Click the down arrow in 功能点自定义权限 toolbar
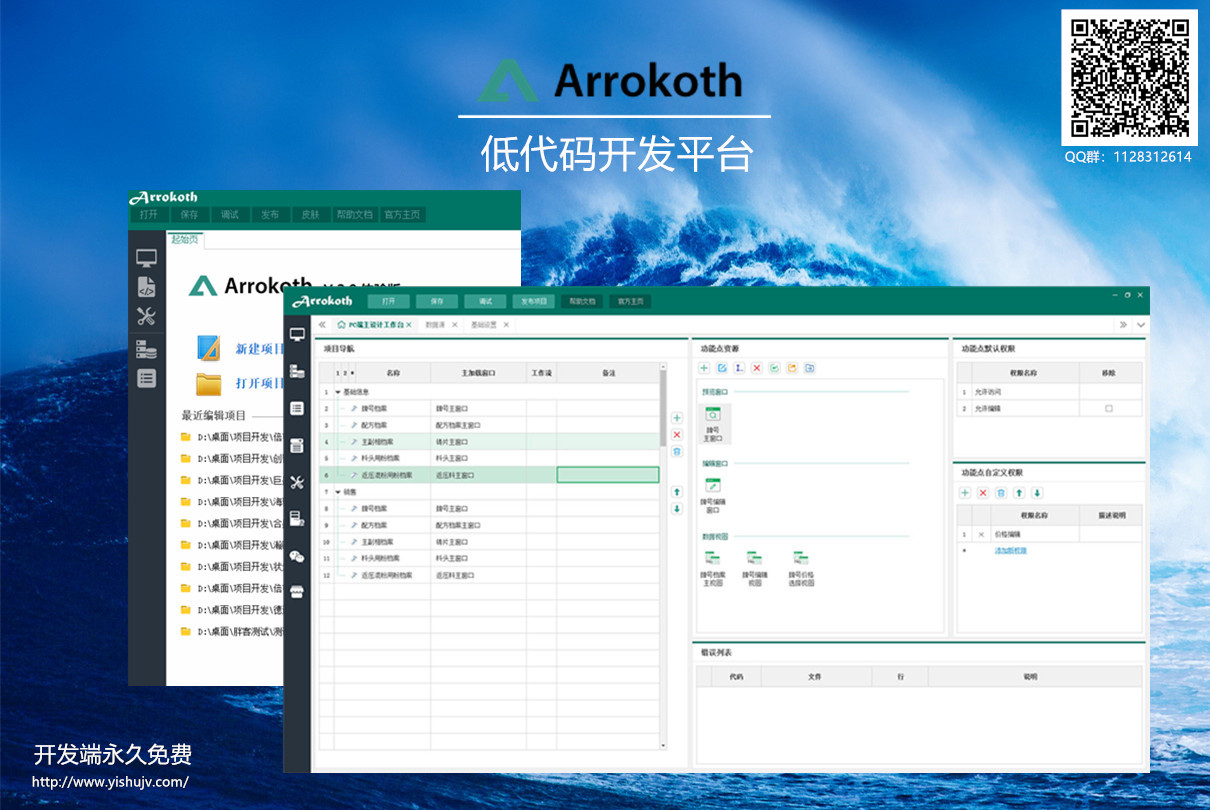The image size is (1210, 810). pos(1037,493)
